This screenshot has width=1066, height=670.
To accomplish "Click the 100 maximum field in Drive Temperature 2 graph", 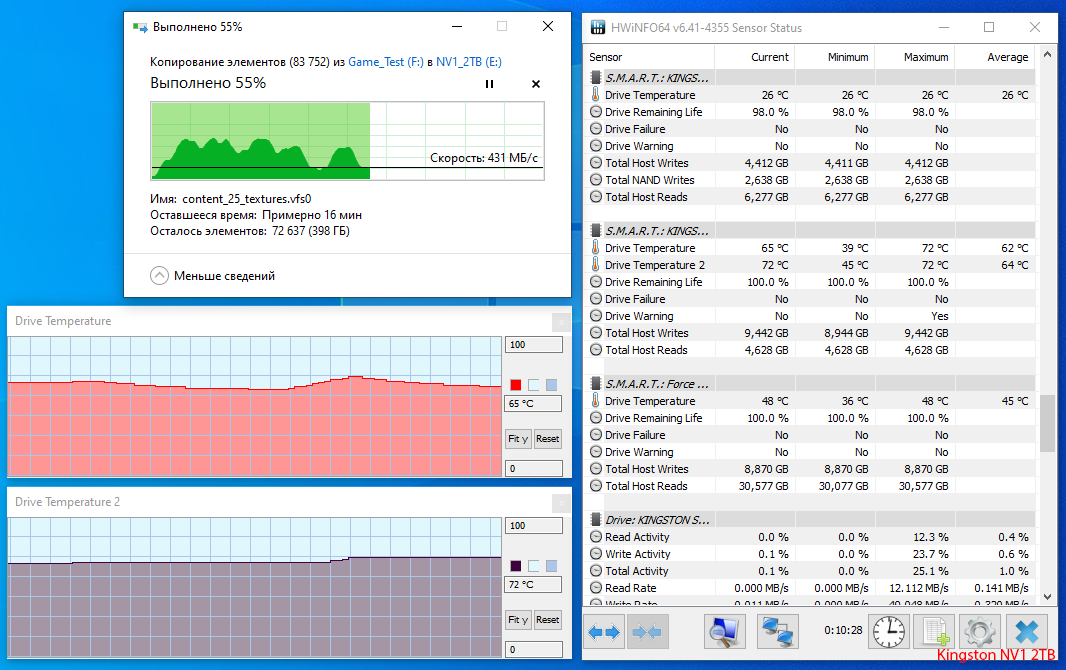I will 534,525.
